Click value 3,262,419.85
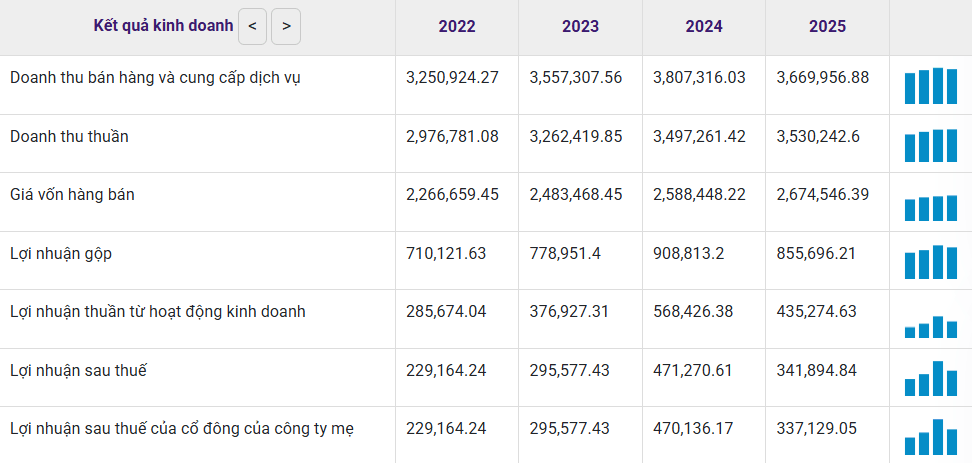The height and width of the screenshot is (463, 972). tap(576, 136)
